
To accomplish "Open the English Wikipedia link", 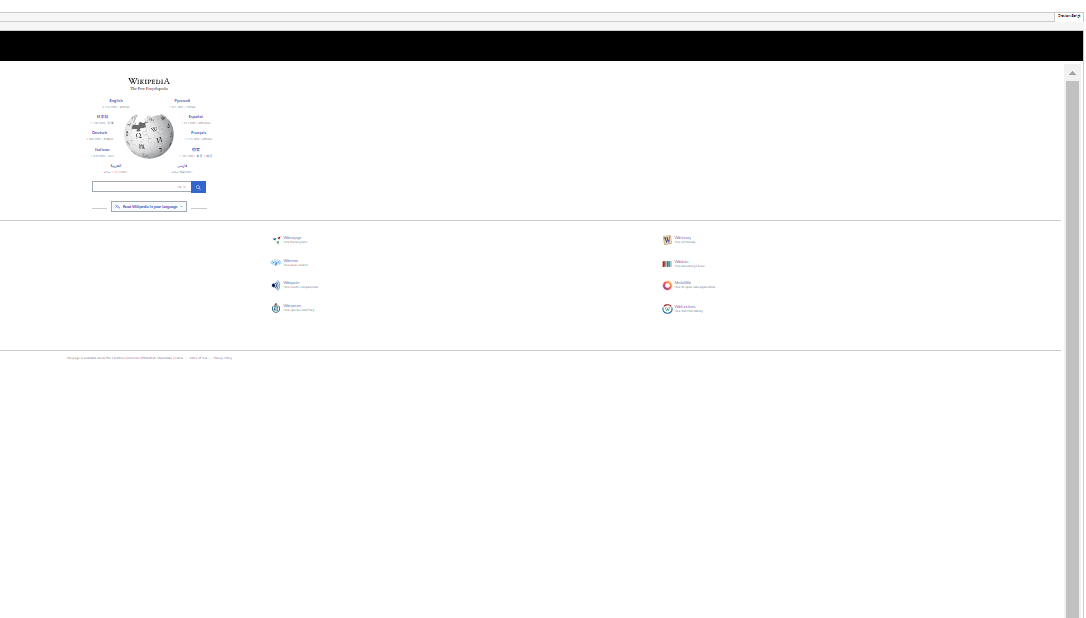I will (116, 101).
